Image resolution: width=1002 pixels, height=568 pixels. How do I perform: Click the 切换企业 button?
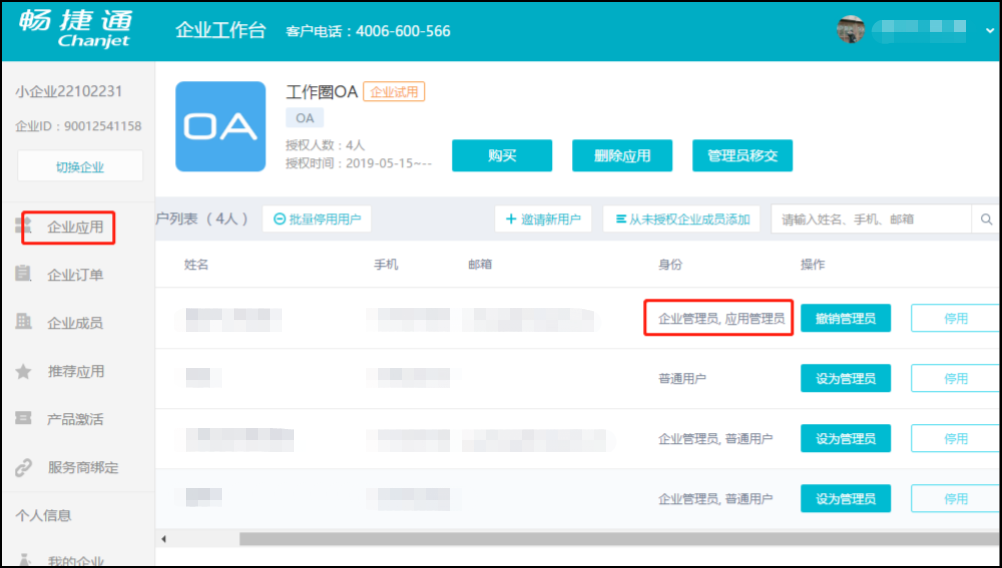80,167
